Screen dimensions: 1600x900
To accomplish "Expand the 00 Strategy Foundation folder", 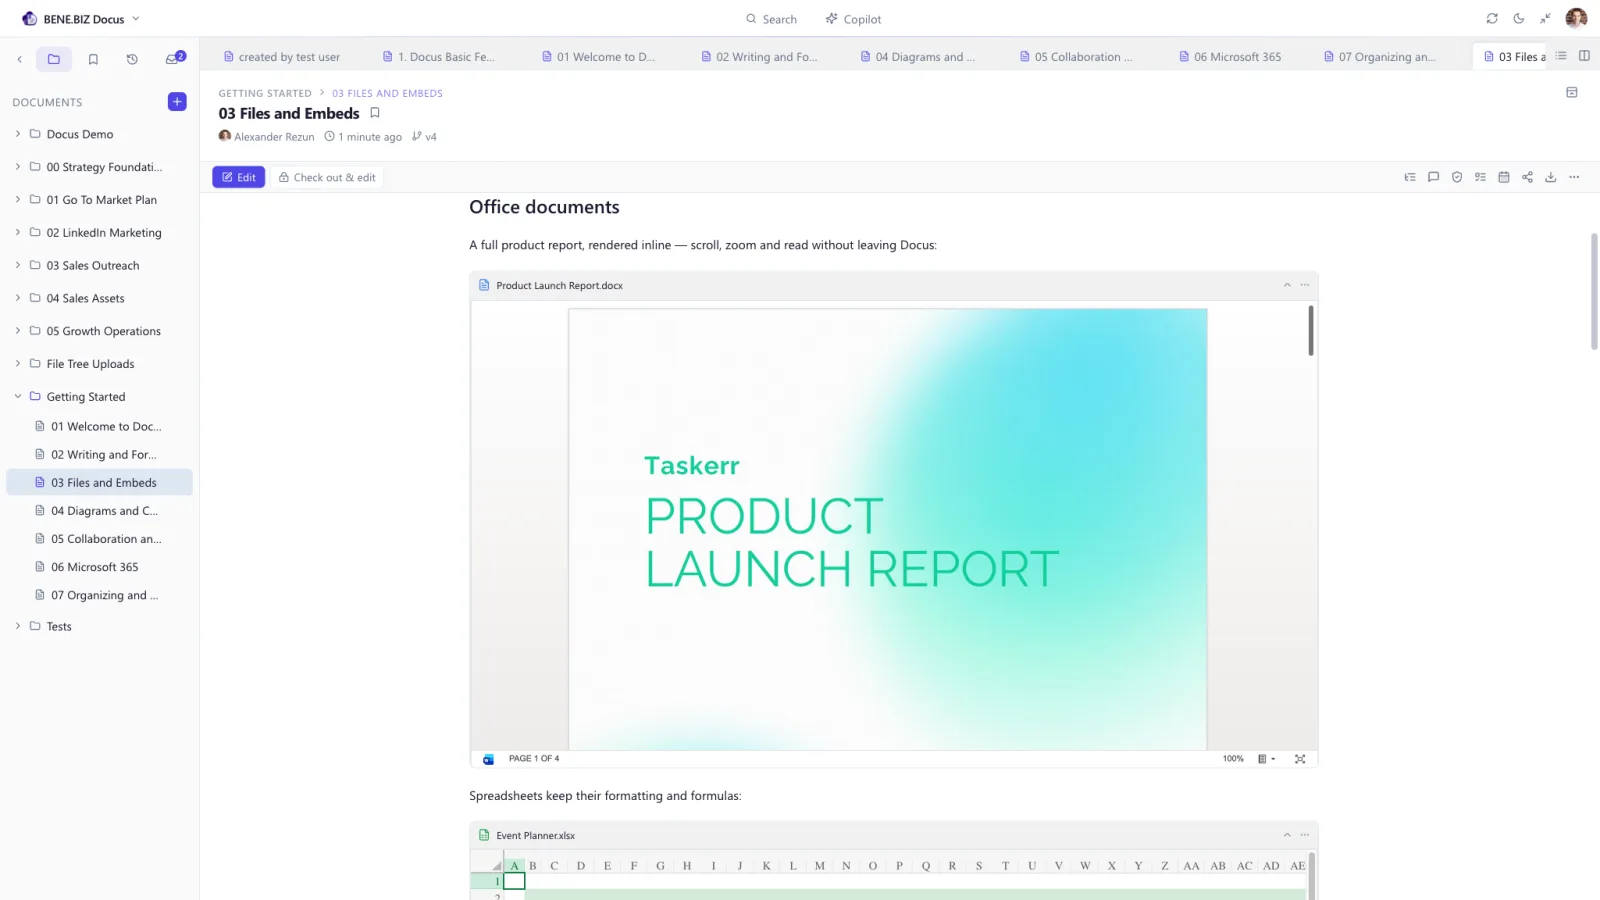I will click(18, 167).
